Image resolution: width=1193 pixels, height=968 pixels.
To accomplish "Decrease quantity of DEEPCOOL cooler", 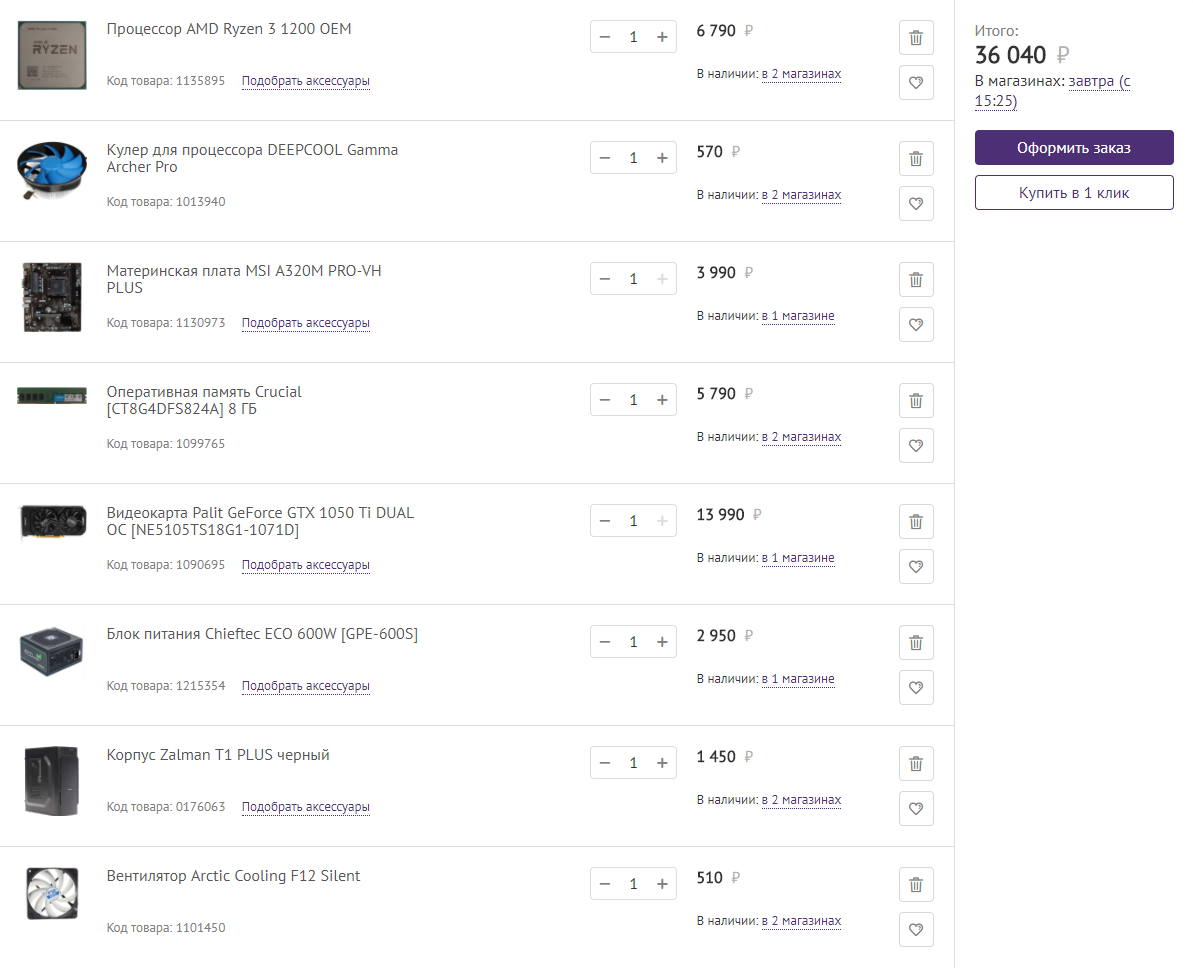I will point(605,158).
